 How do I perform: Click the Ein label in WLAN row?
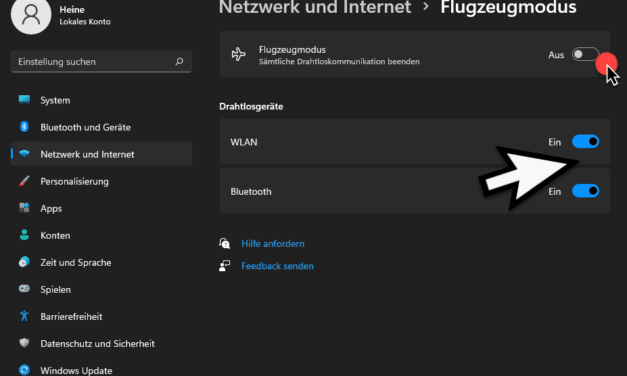click(x=555, y=142)
